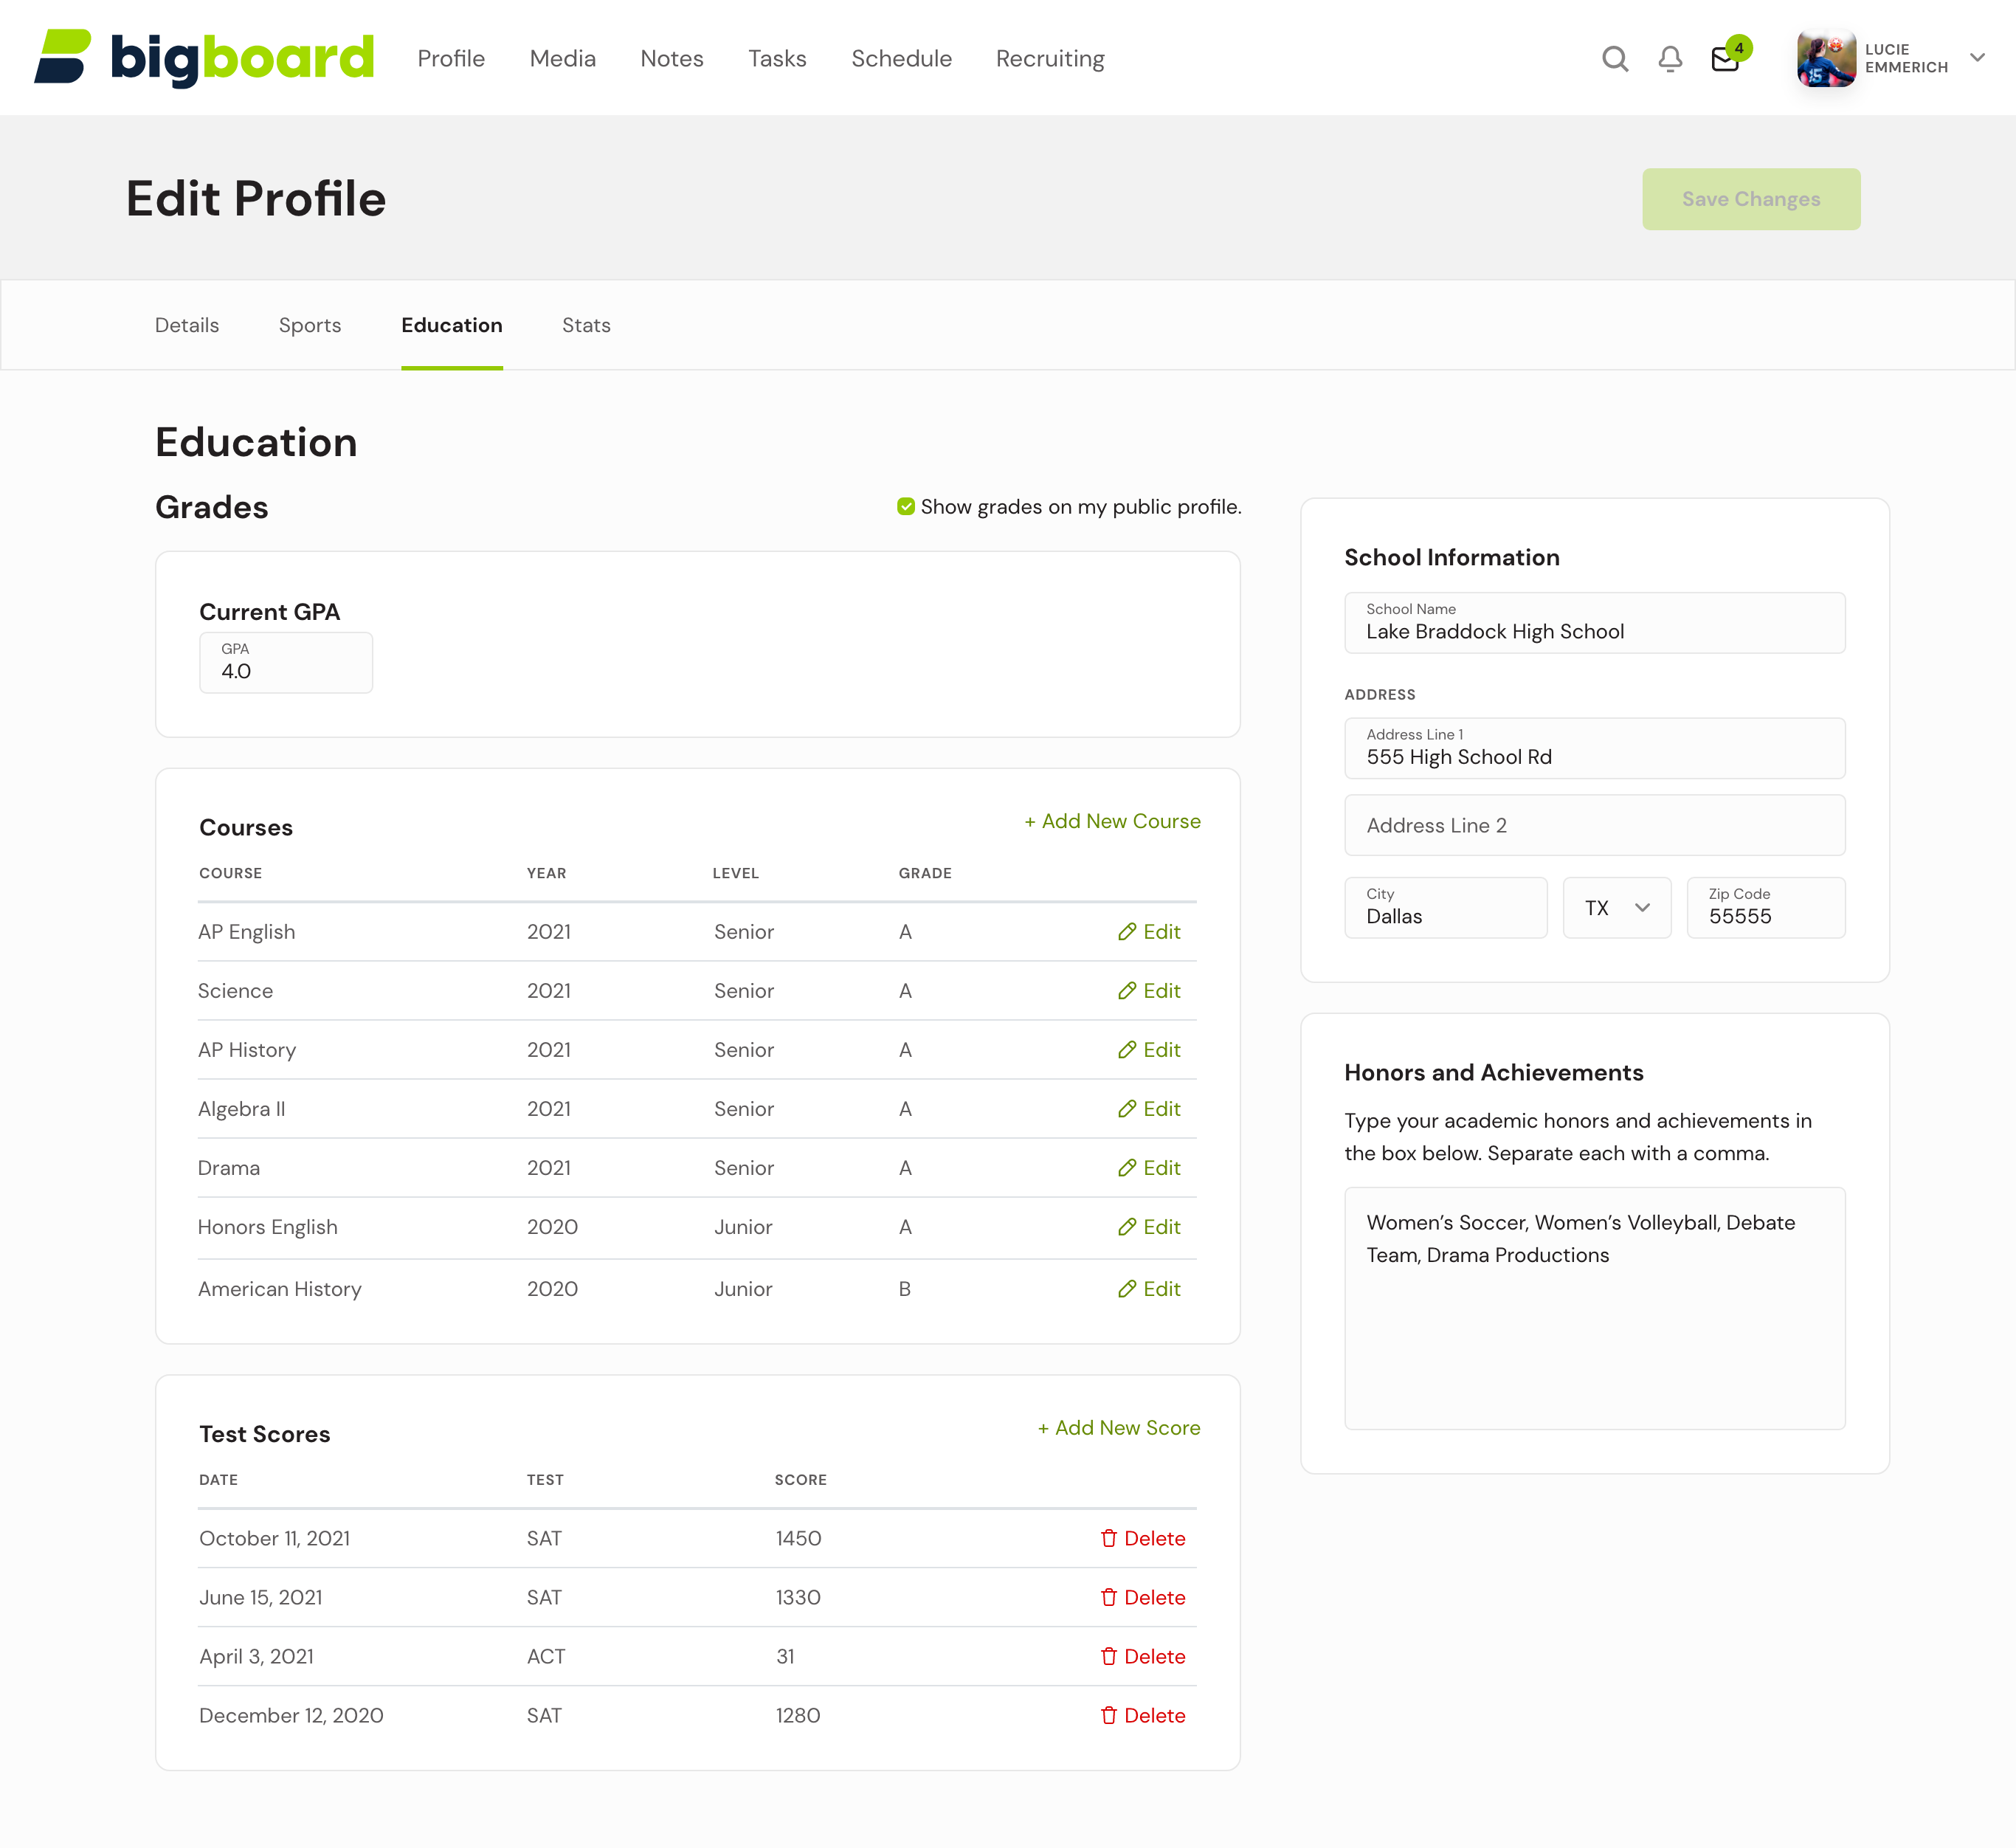Open Lucie Emmerich profile avatar

1826,58
